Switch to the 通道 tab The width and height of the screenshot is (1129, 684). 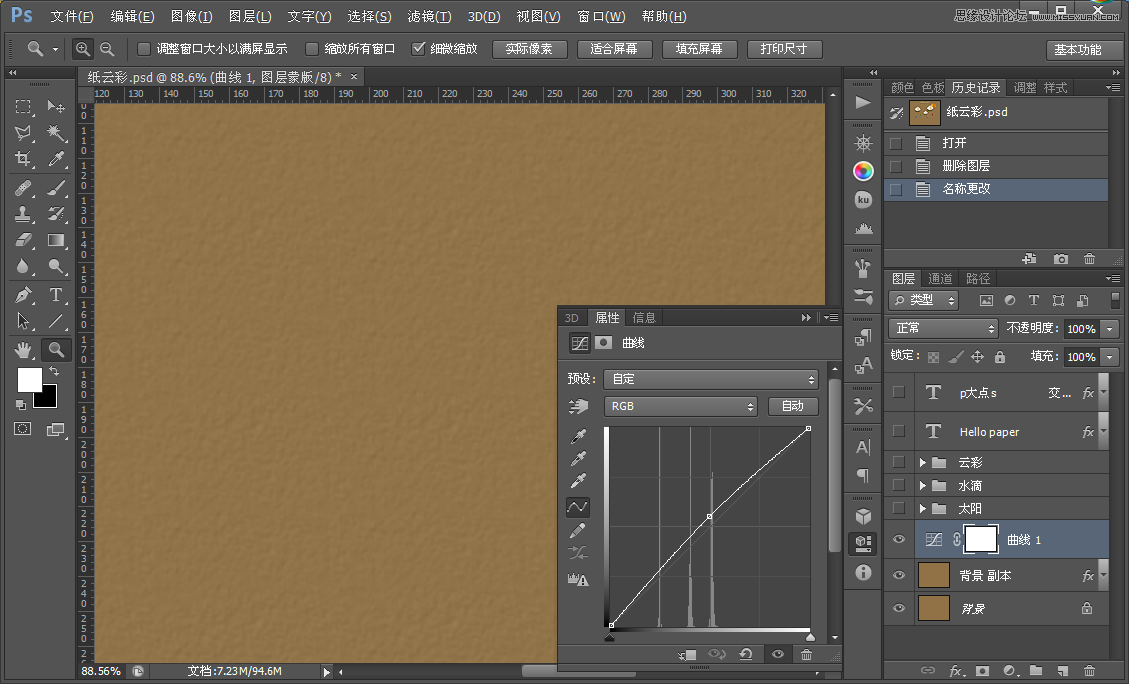[x=940, y=279]
